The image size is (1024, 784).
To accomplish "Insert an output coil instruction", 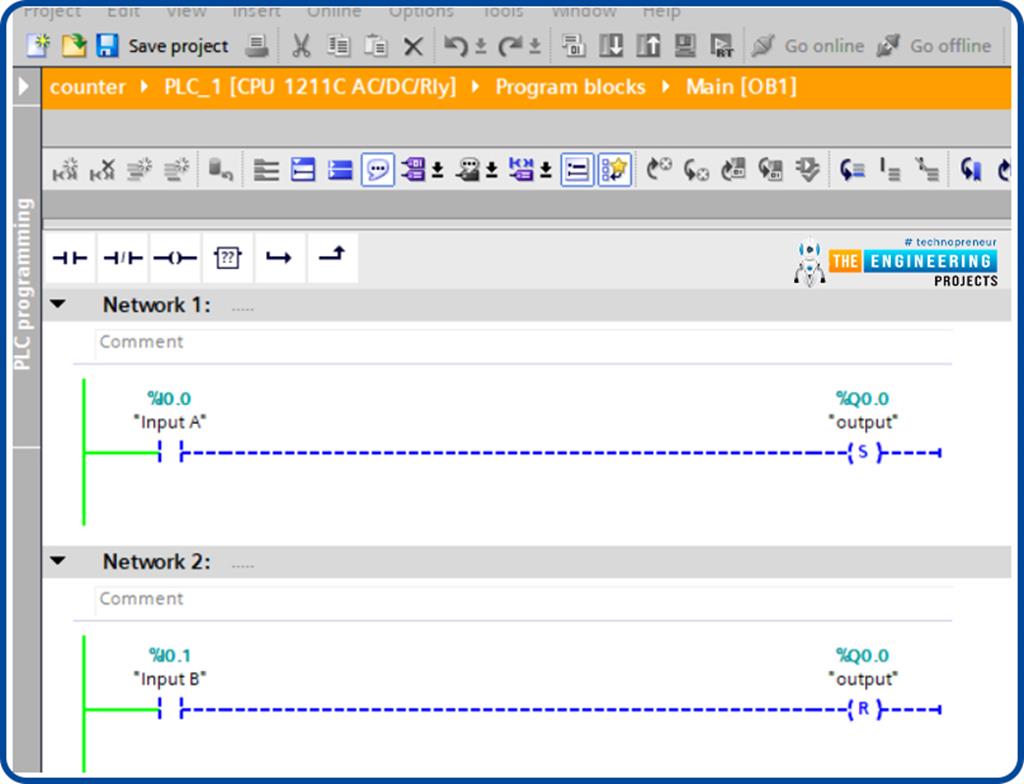I will [x=175, y=258].
